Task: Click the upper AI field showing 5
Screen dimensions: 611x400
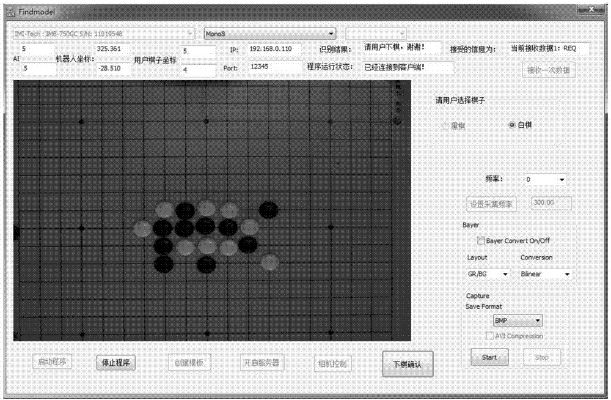Action: pyautogui.click(x=38, y=49)
